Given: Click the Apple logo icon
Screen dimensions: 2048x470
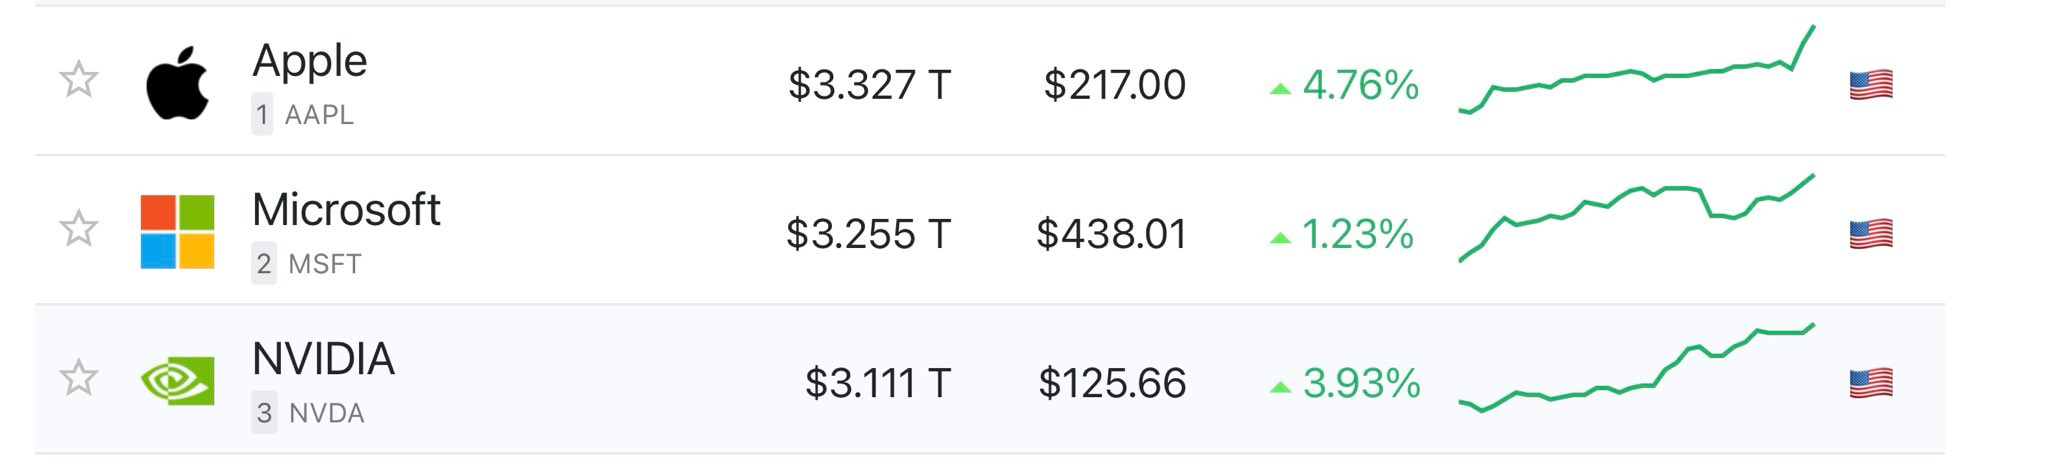Looking at the screenshot, I should point(177,84).
